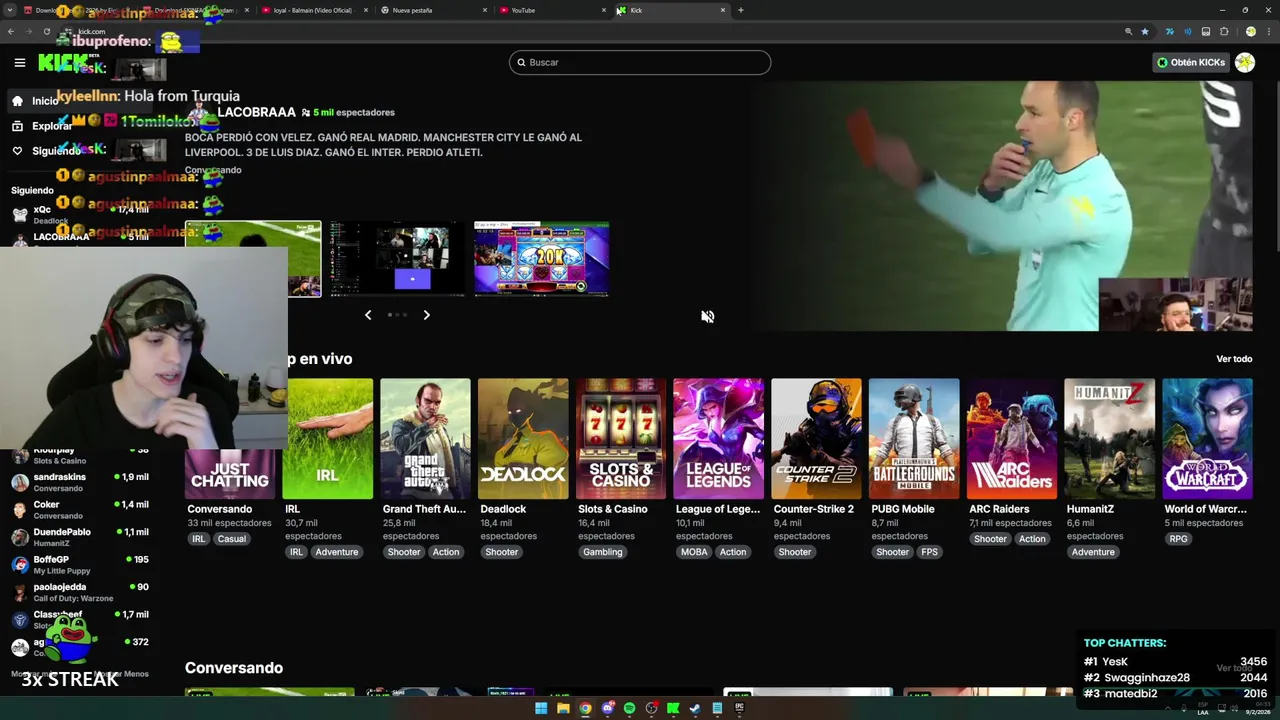Screen dimensions: 1280x720
Task: Open Spotify from the taskbar
Action: (629, 708)
